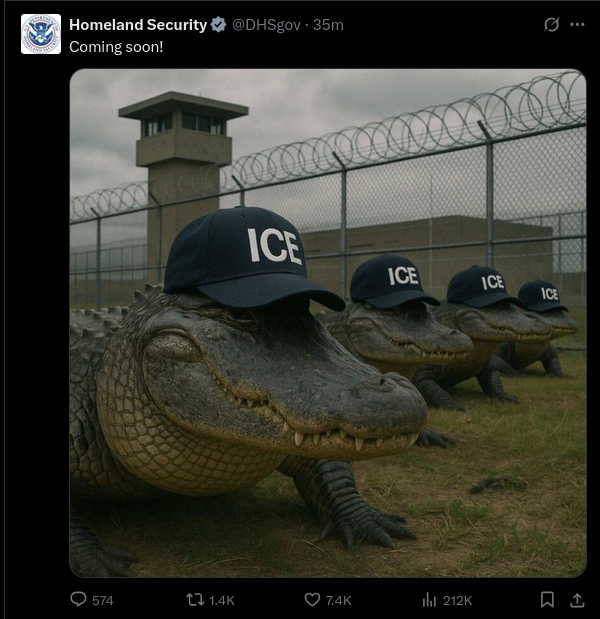Open the Grok explain-post icon
600x619 pixels.
click(551, 24)
